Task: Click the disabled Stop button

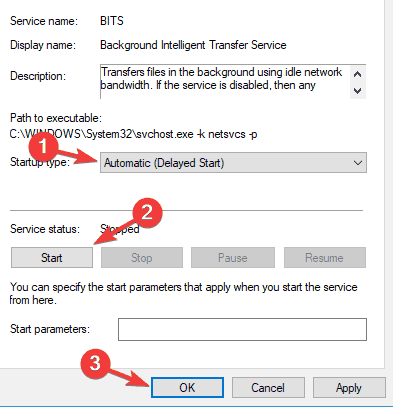Action: click(x=142, y=257)
